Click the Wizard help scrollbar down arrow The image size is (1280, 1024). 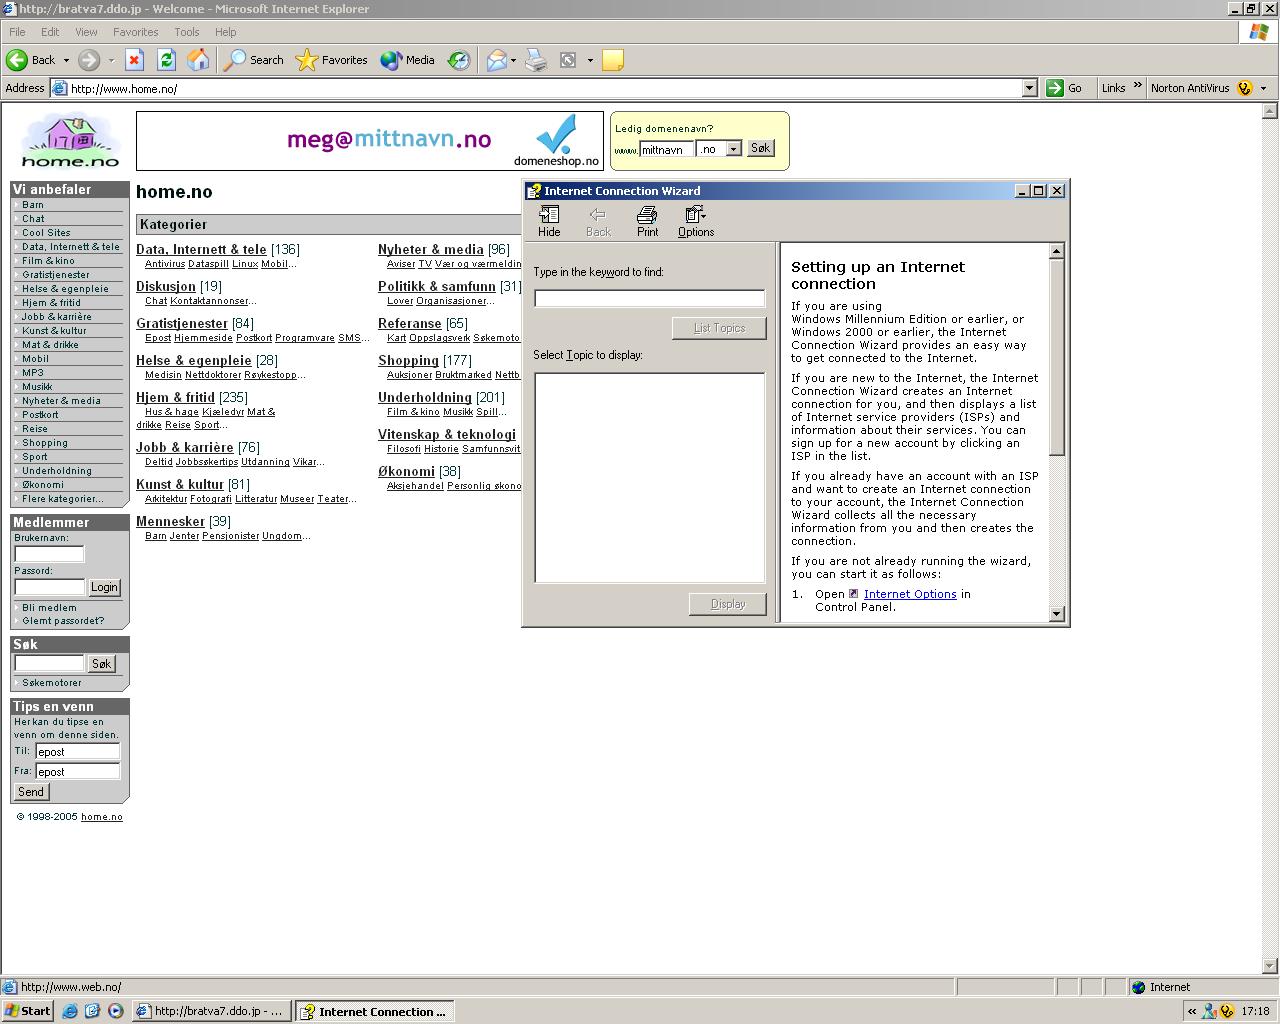(x=1057, y=613)
